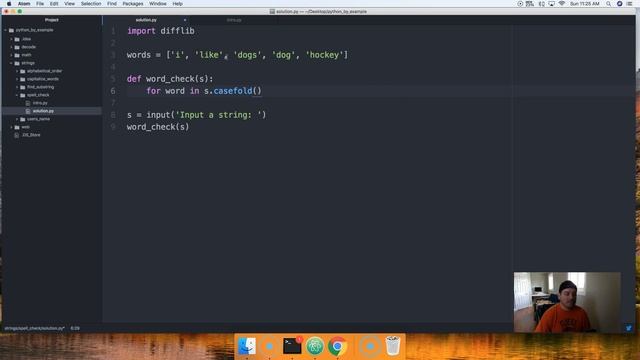Open Spotlight search in the menu bar

click(x=608, y=4)
